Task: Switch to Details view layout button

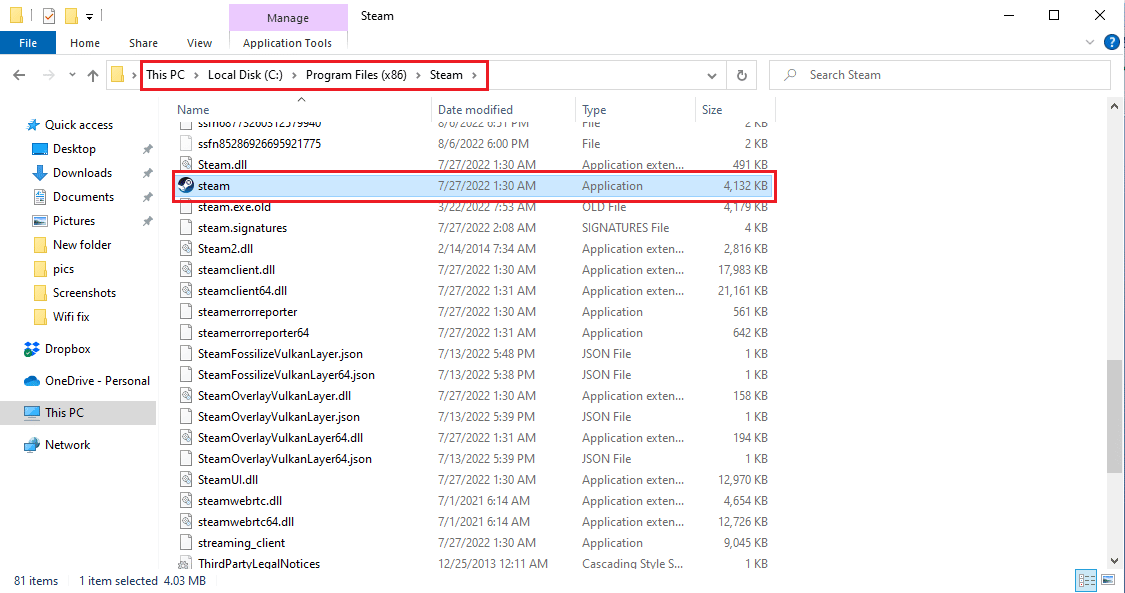Action: pyautogui.click(x=1087, y=580)
